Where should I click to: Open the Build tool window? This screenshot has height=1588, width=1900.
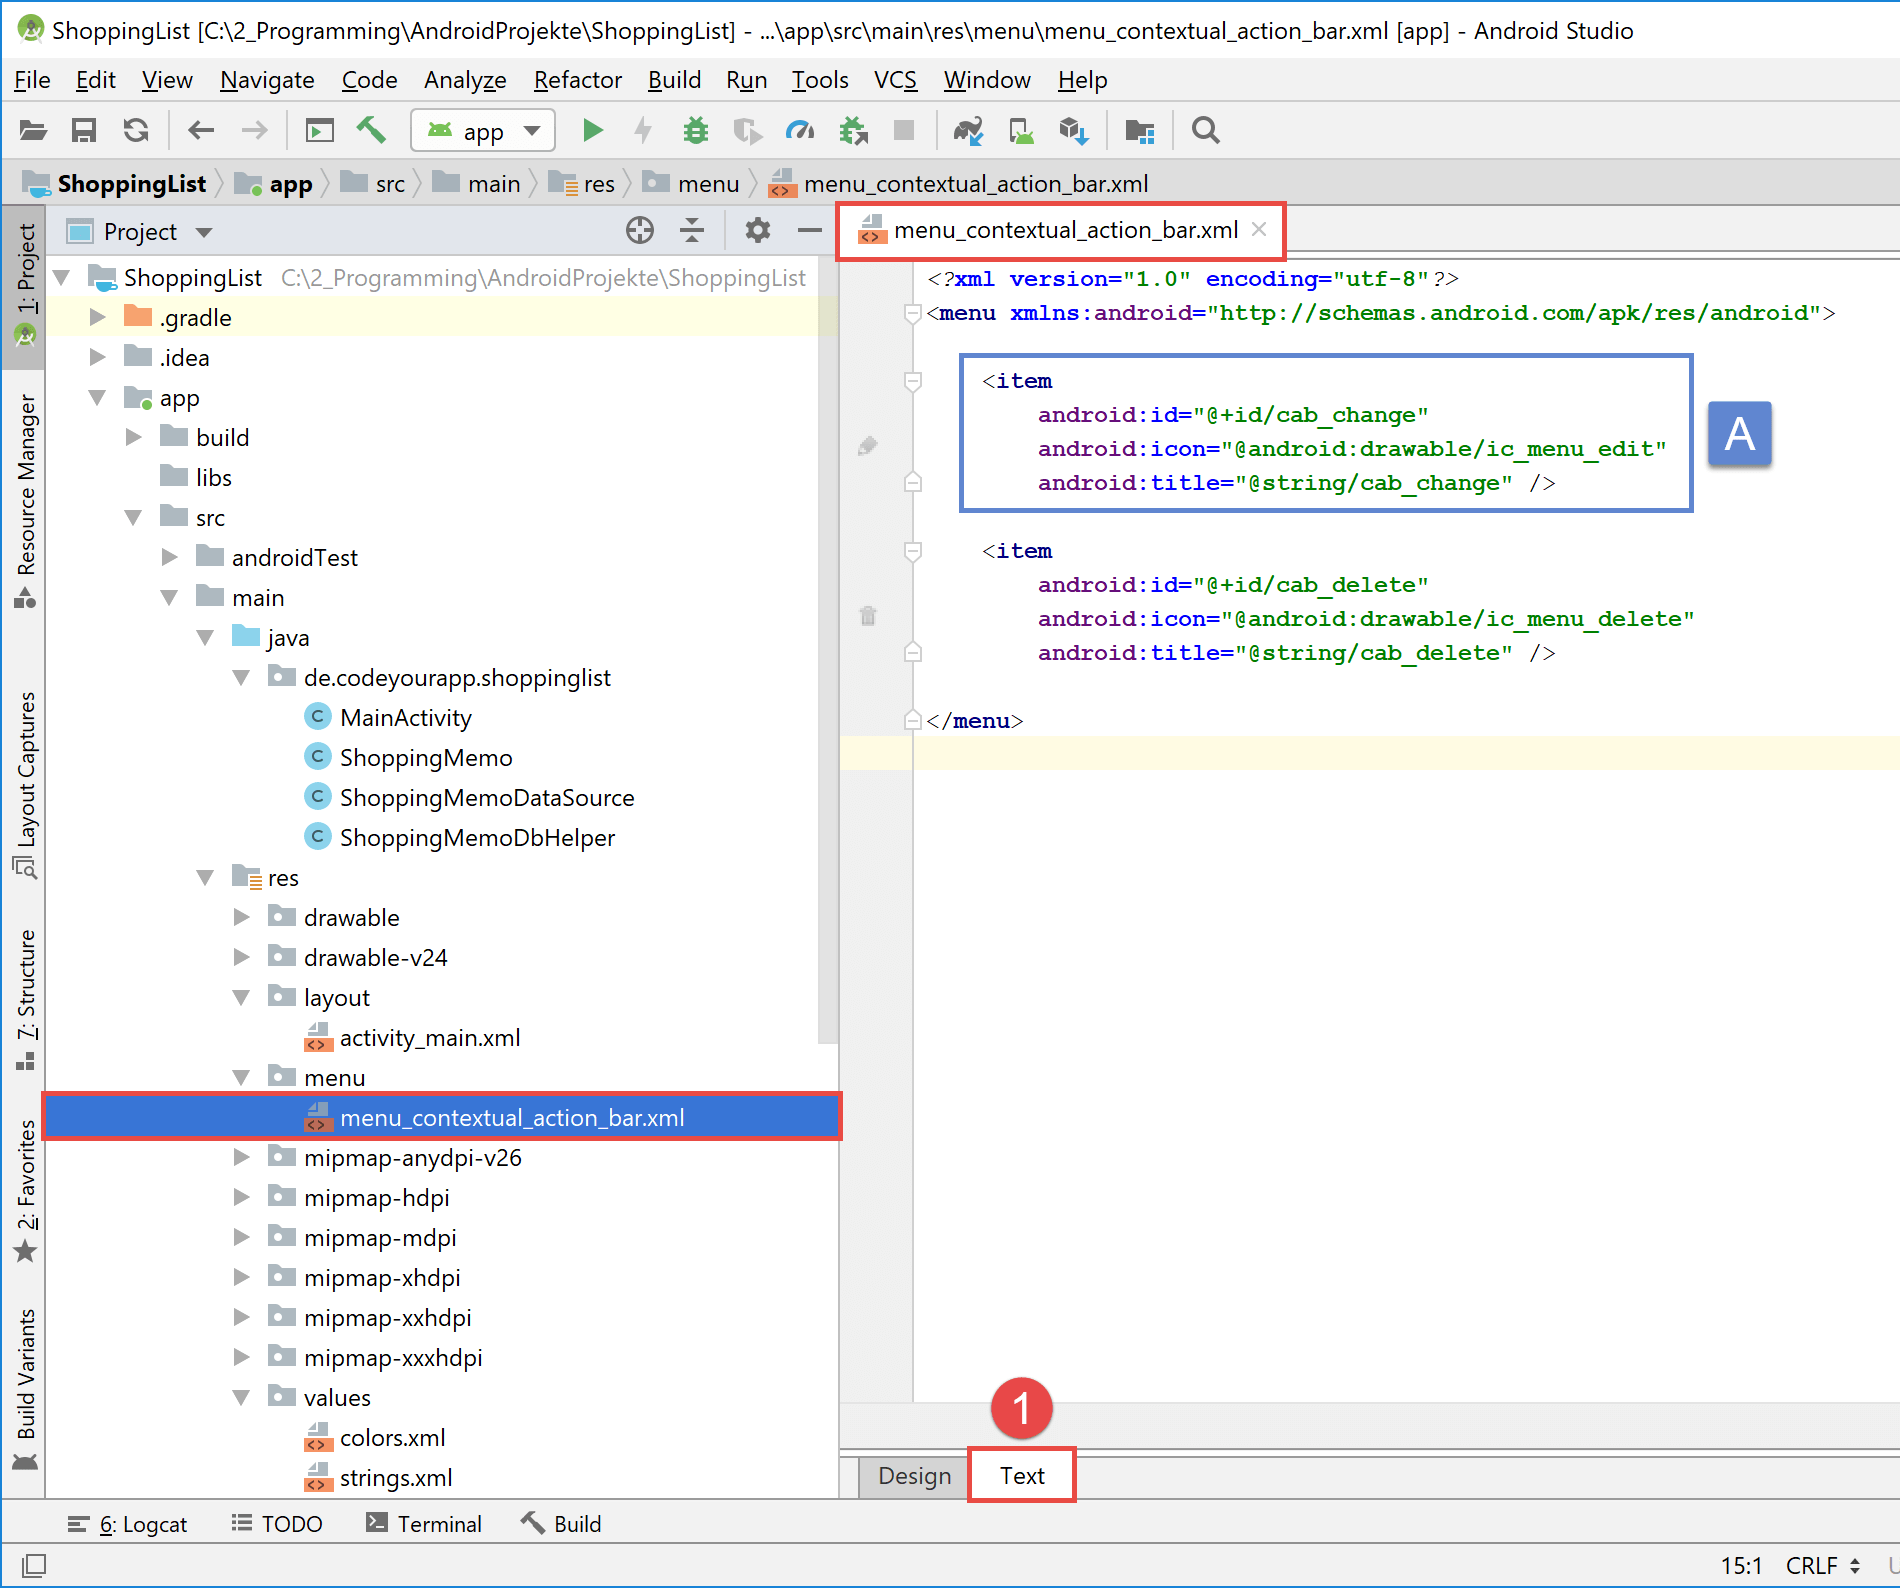561,1524
